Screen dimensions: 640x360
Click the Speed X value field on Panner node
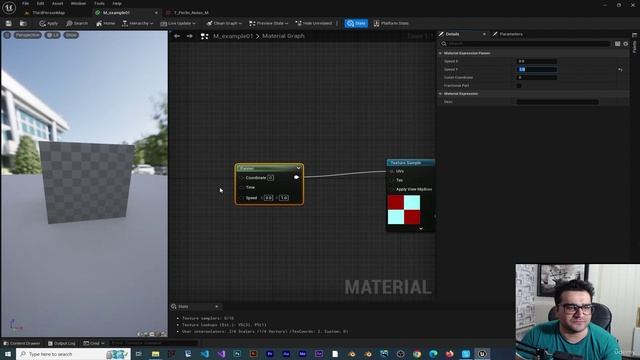(x=268, y=198)
